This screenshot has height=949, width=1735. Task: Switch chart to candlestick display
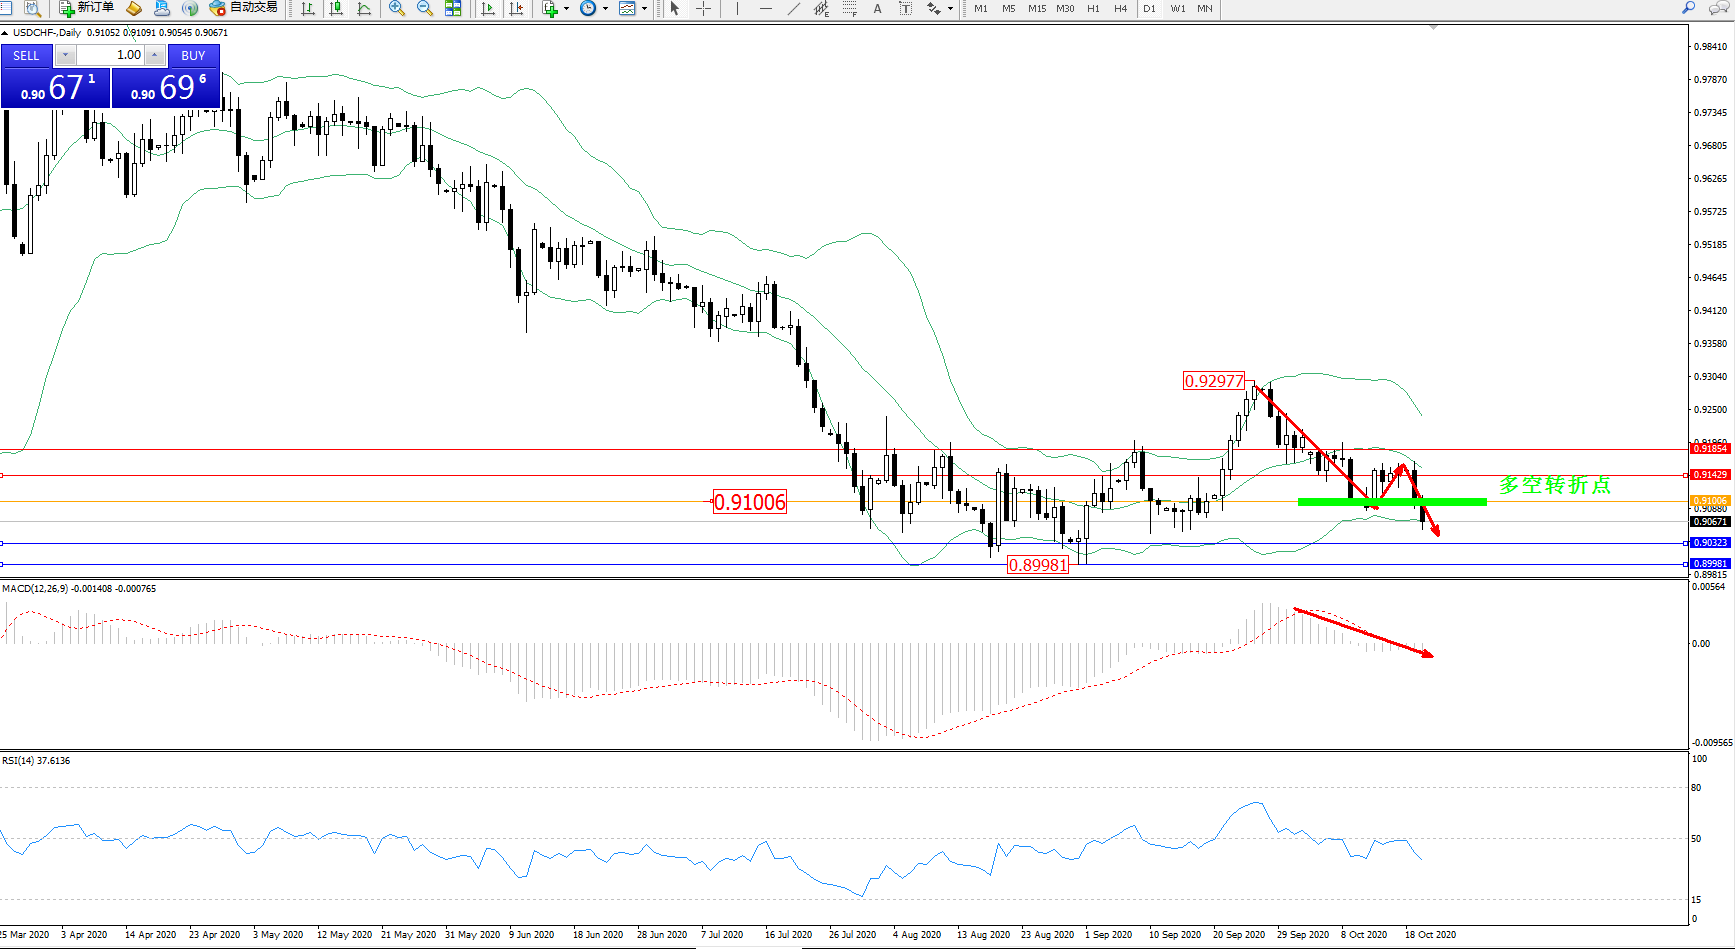(x=336, y=9)
